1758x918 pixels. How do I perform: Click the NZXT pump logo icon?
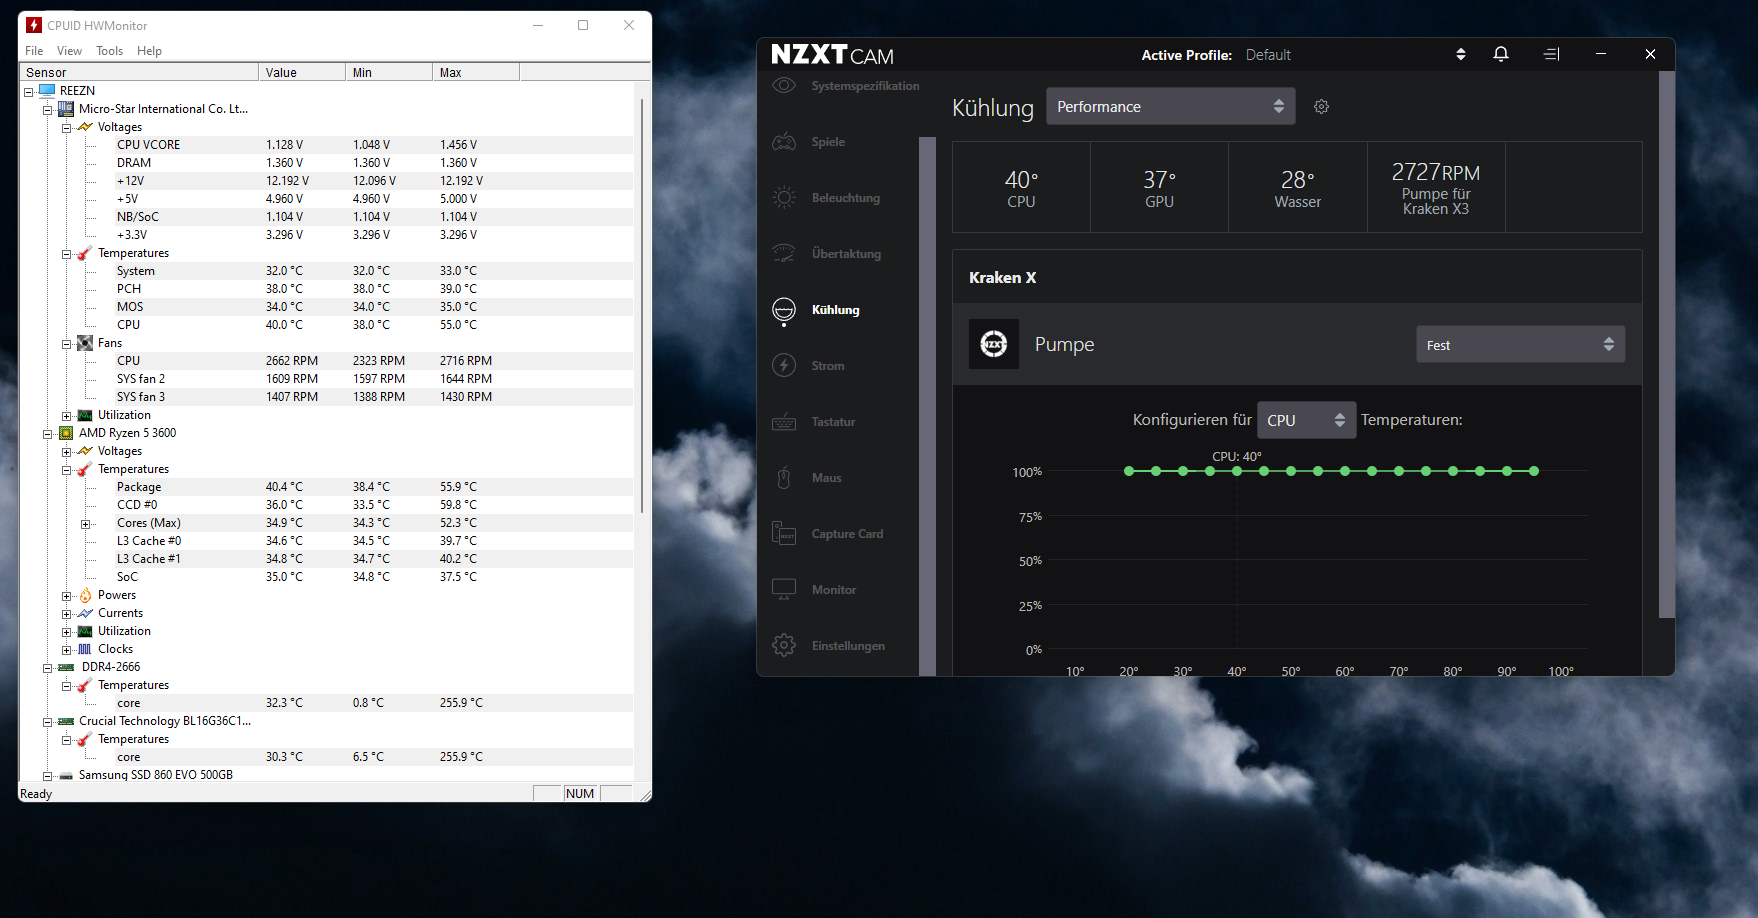(994, 344)
